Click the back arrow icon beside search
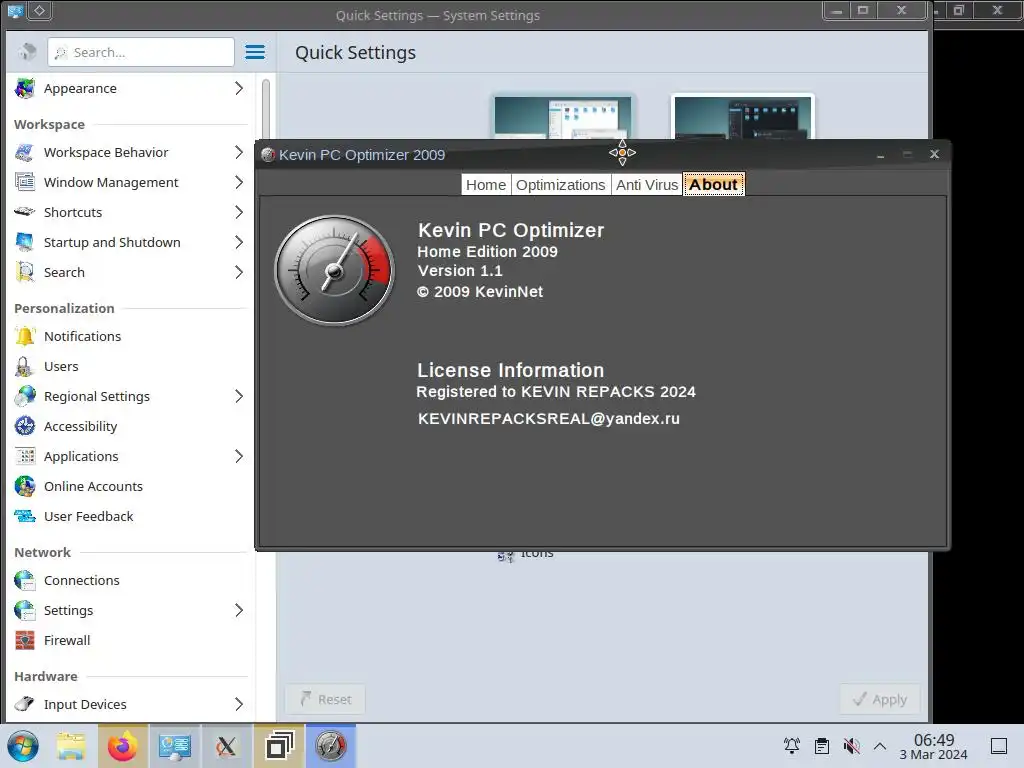1024x768 pixels. 27,52
